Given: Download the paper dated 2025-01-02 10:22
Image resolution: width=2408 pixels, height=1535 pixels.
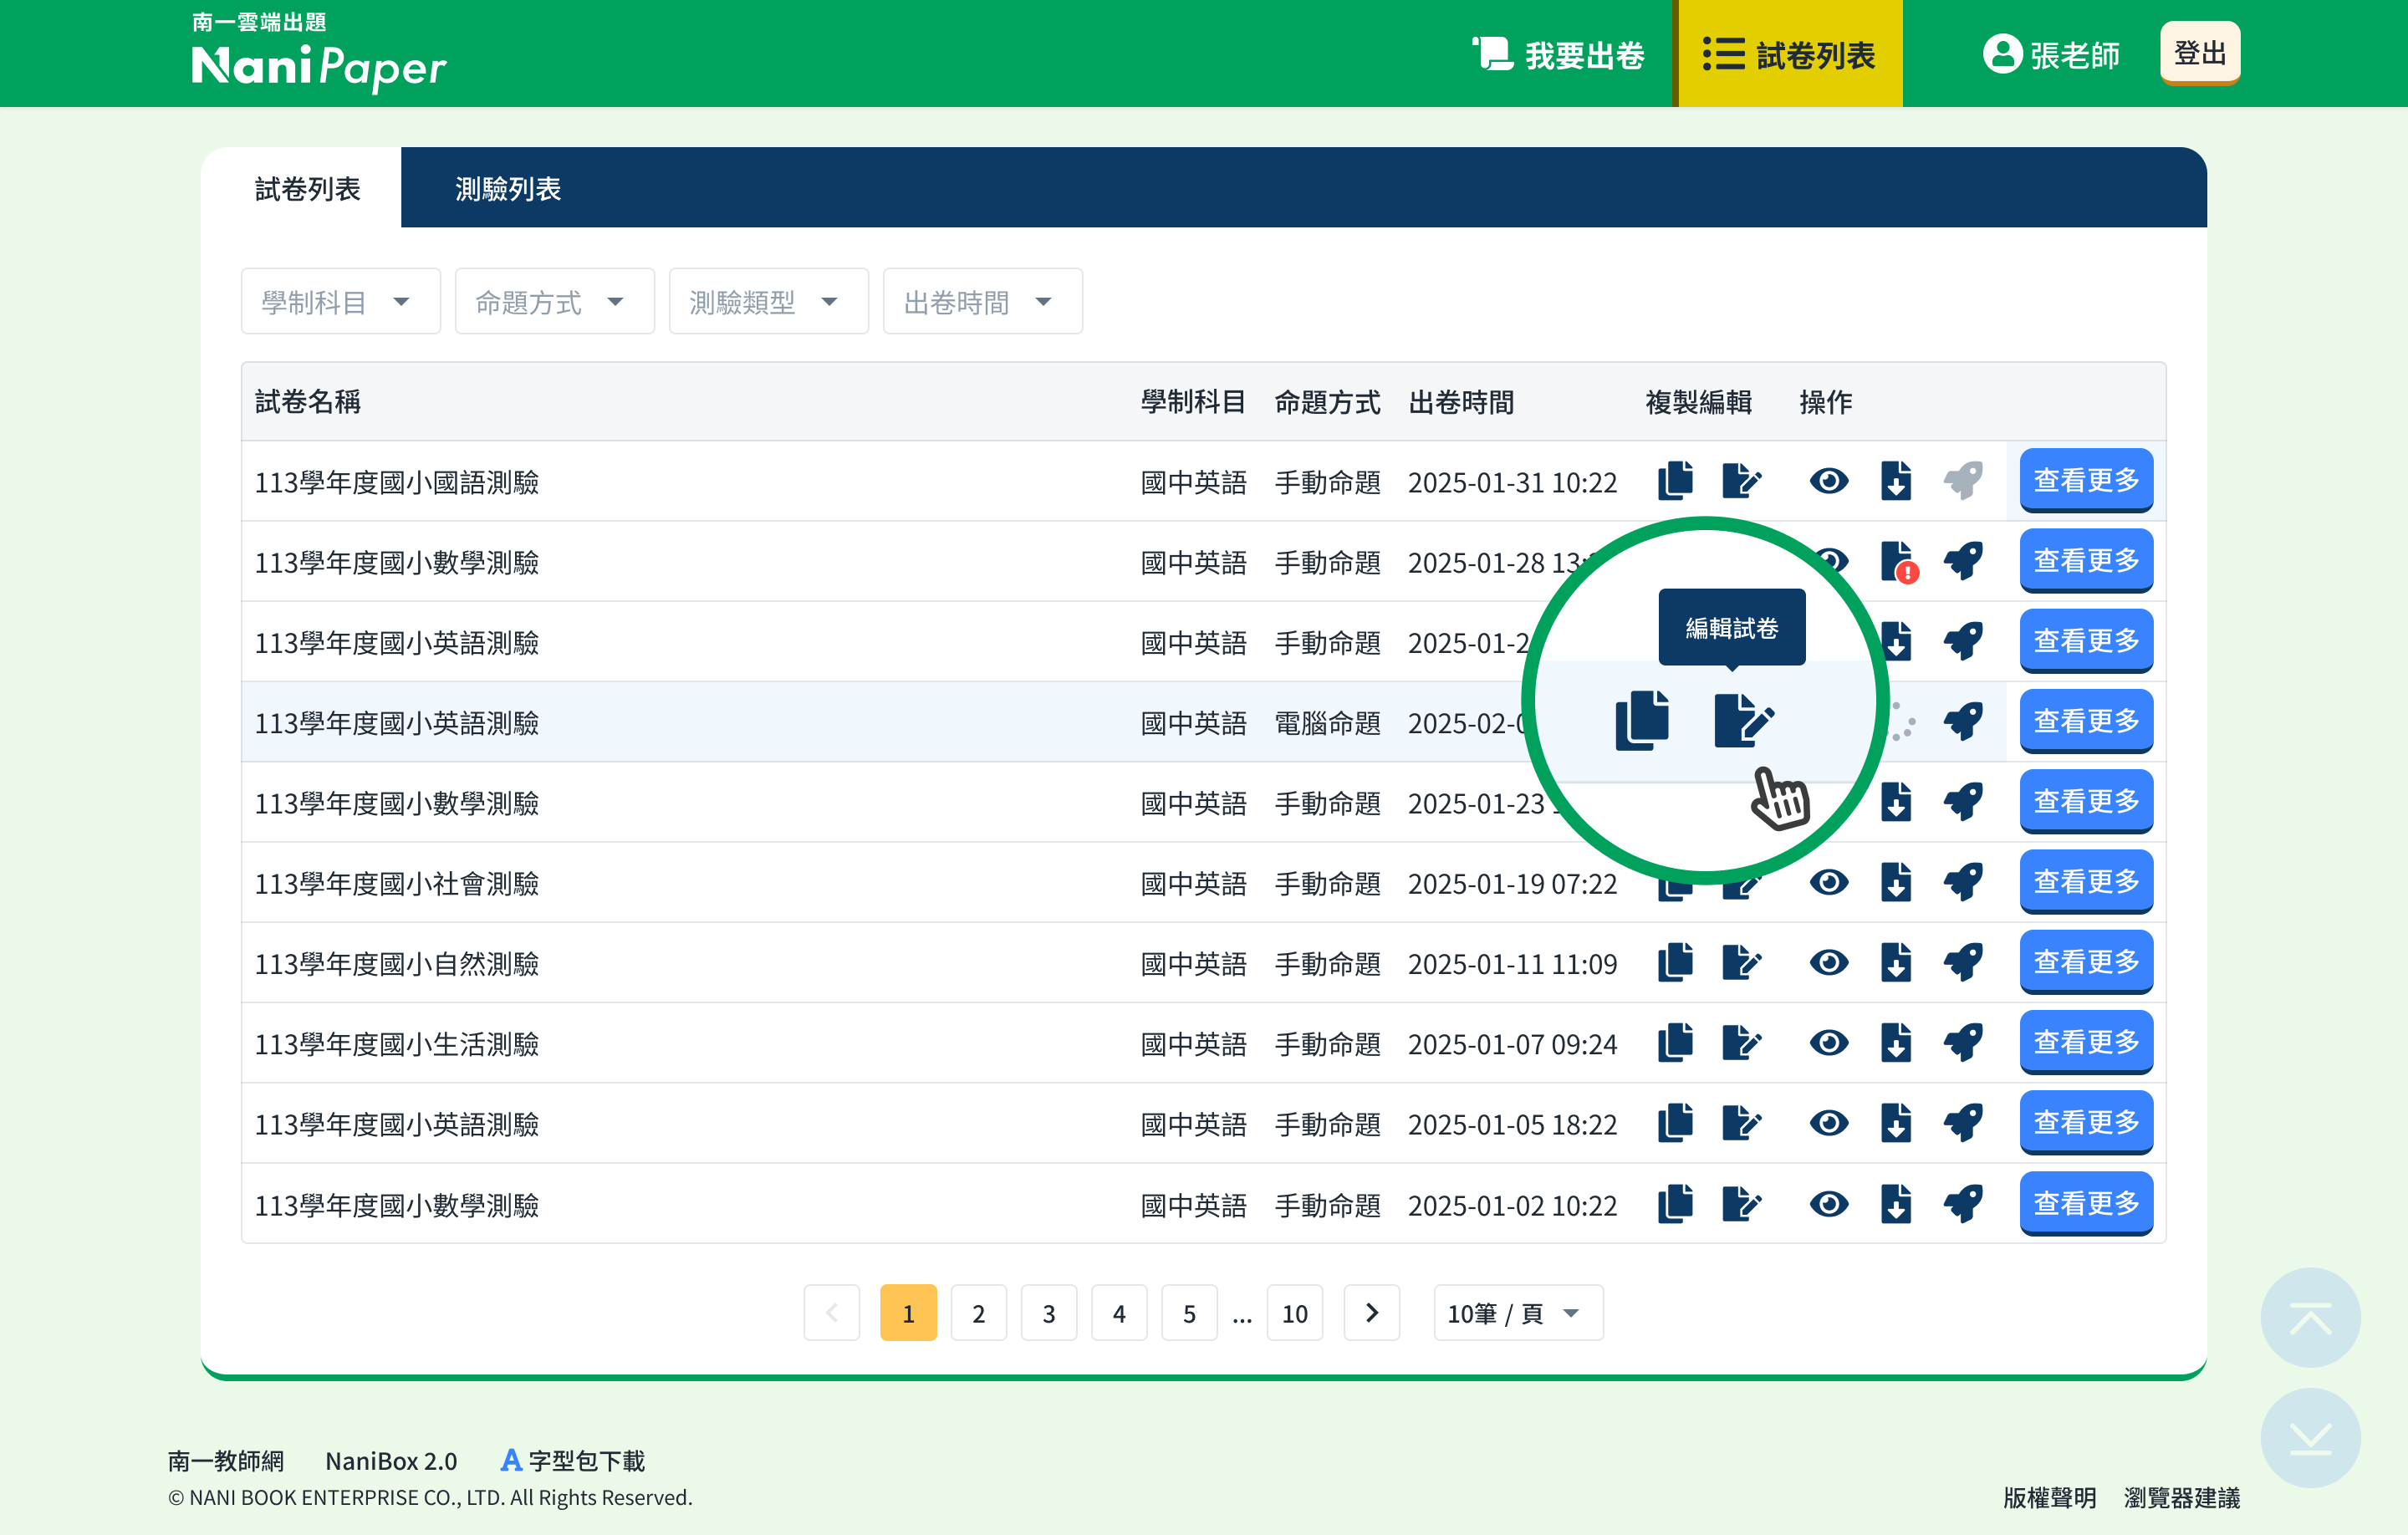Looking at the screenshot, I should 1896,1204.
